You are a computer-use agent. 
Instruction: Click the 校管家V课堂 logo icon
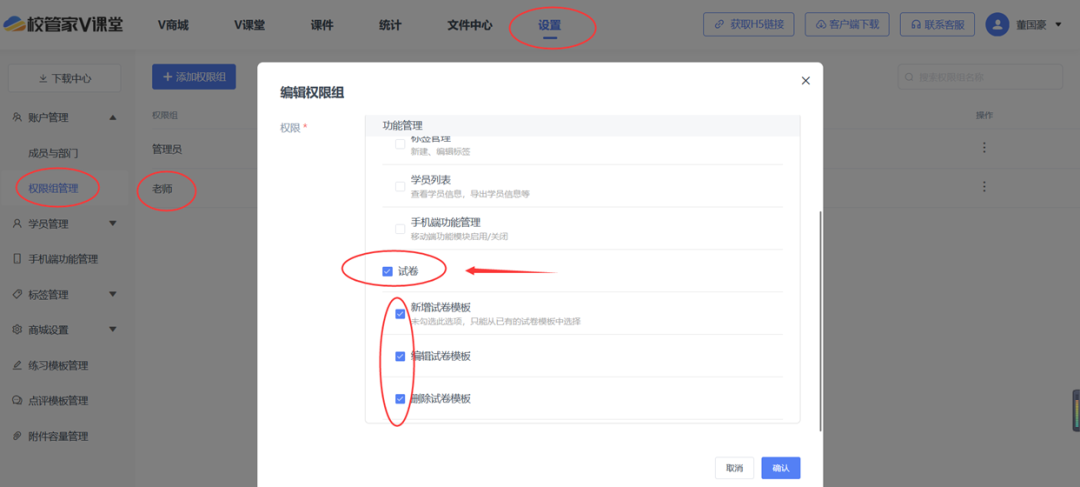[17, 24]
